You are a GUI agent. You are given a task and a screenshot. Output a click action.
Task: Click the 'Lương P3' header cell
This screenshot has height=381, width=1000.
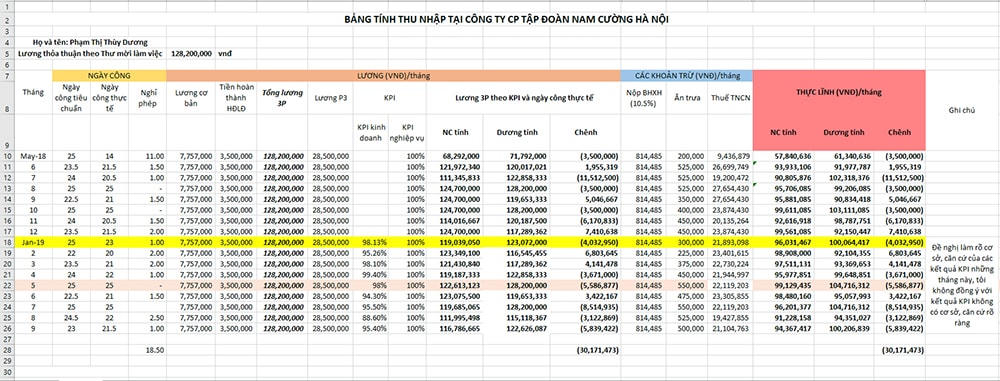tap(330, 98)
